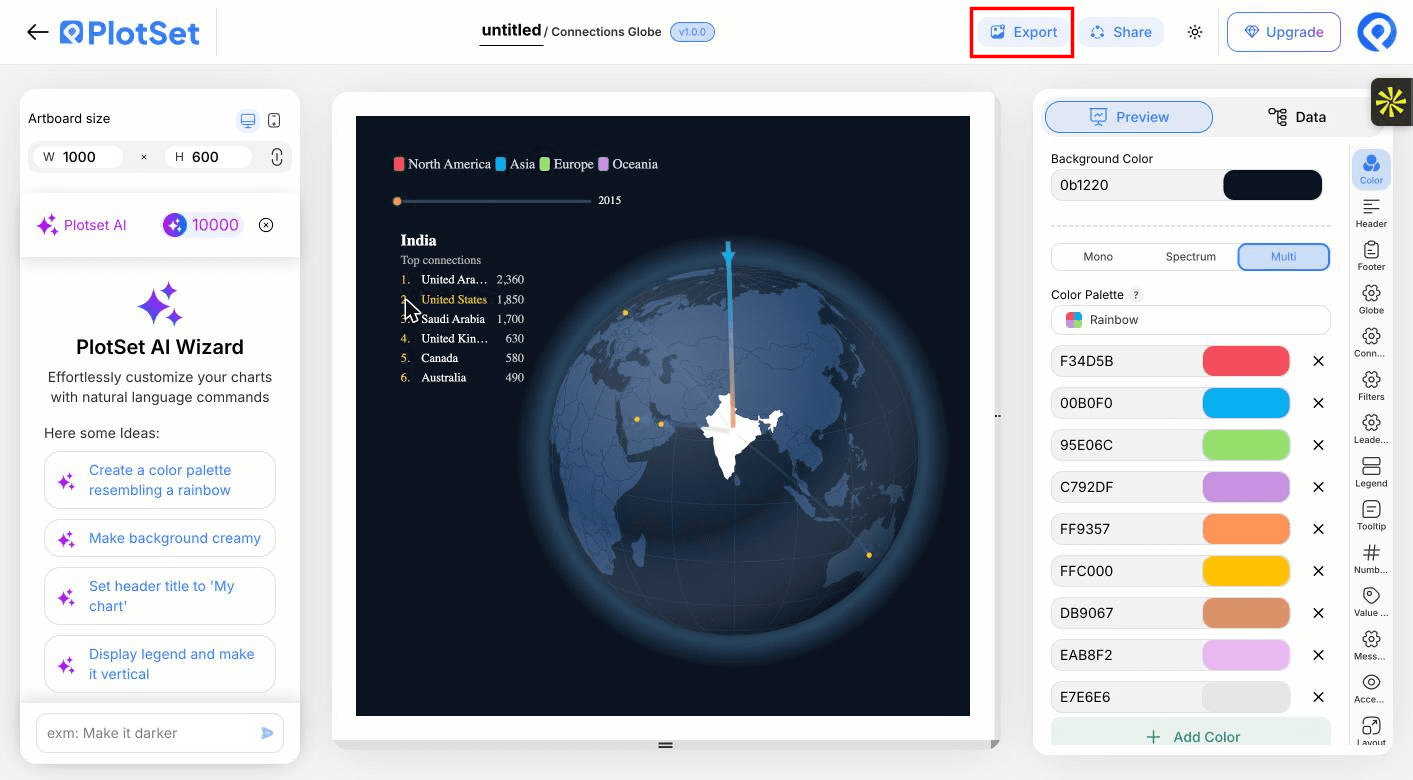Open the Globe settings in the sidebar

(1371, 298)
